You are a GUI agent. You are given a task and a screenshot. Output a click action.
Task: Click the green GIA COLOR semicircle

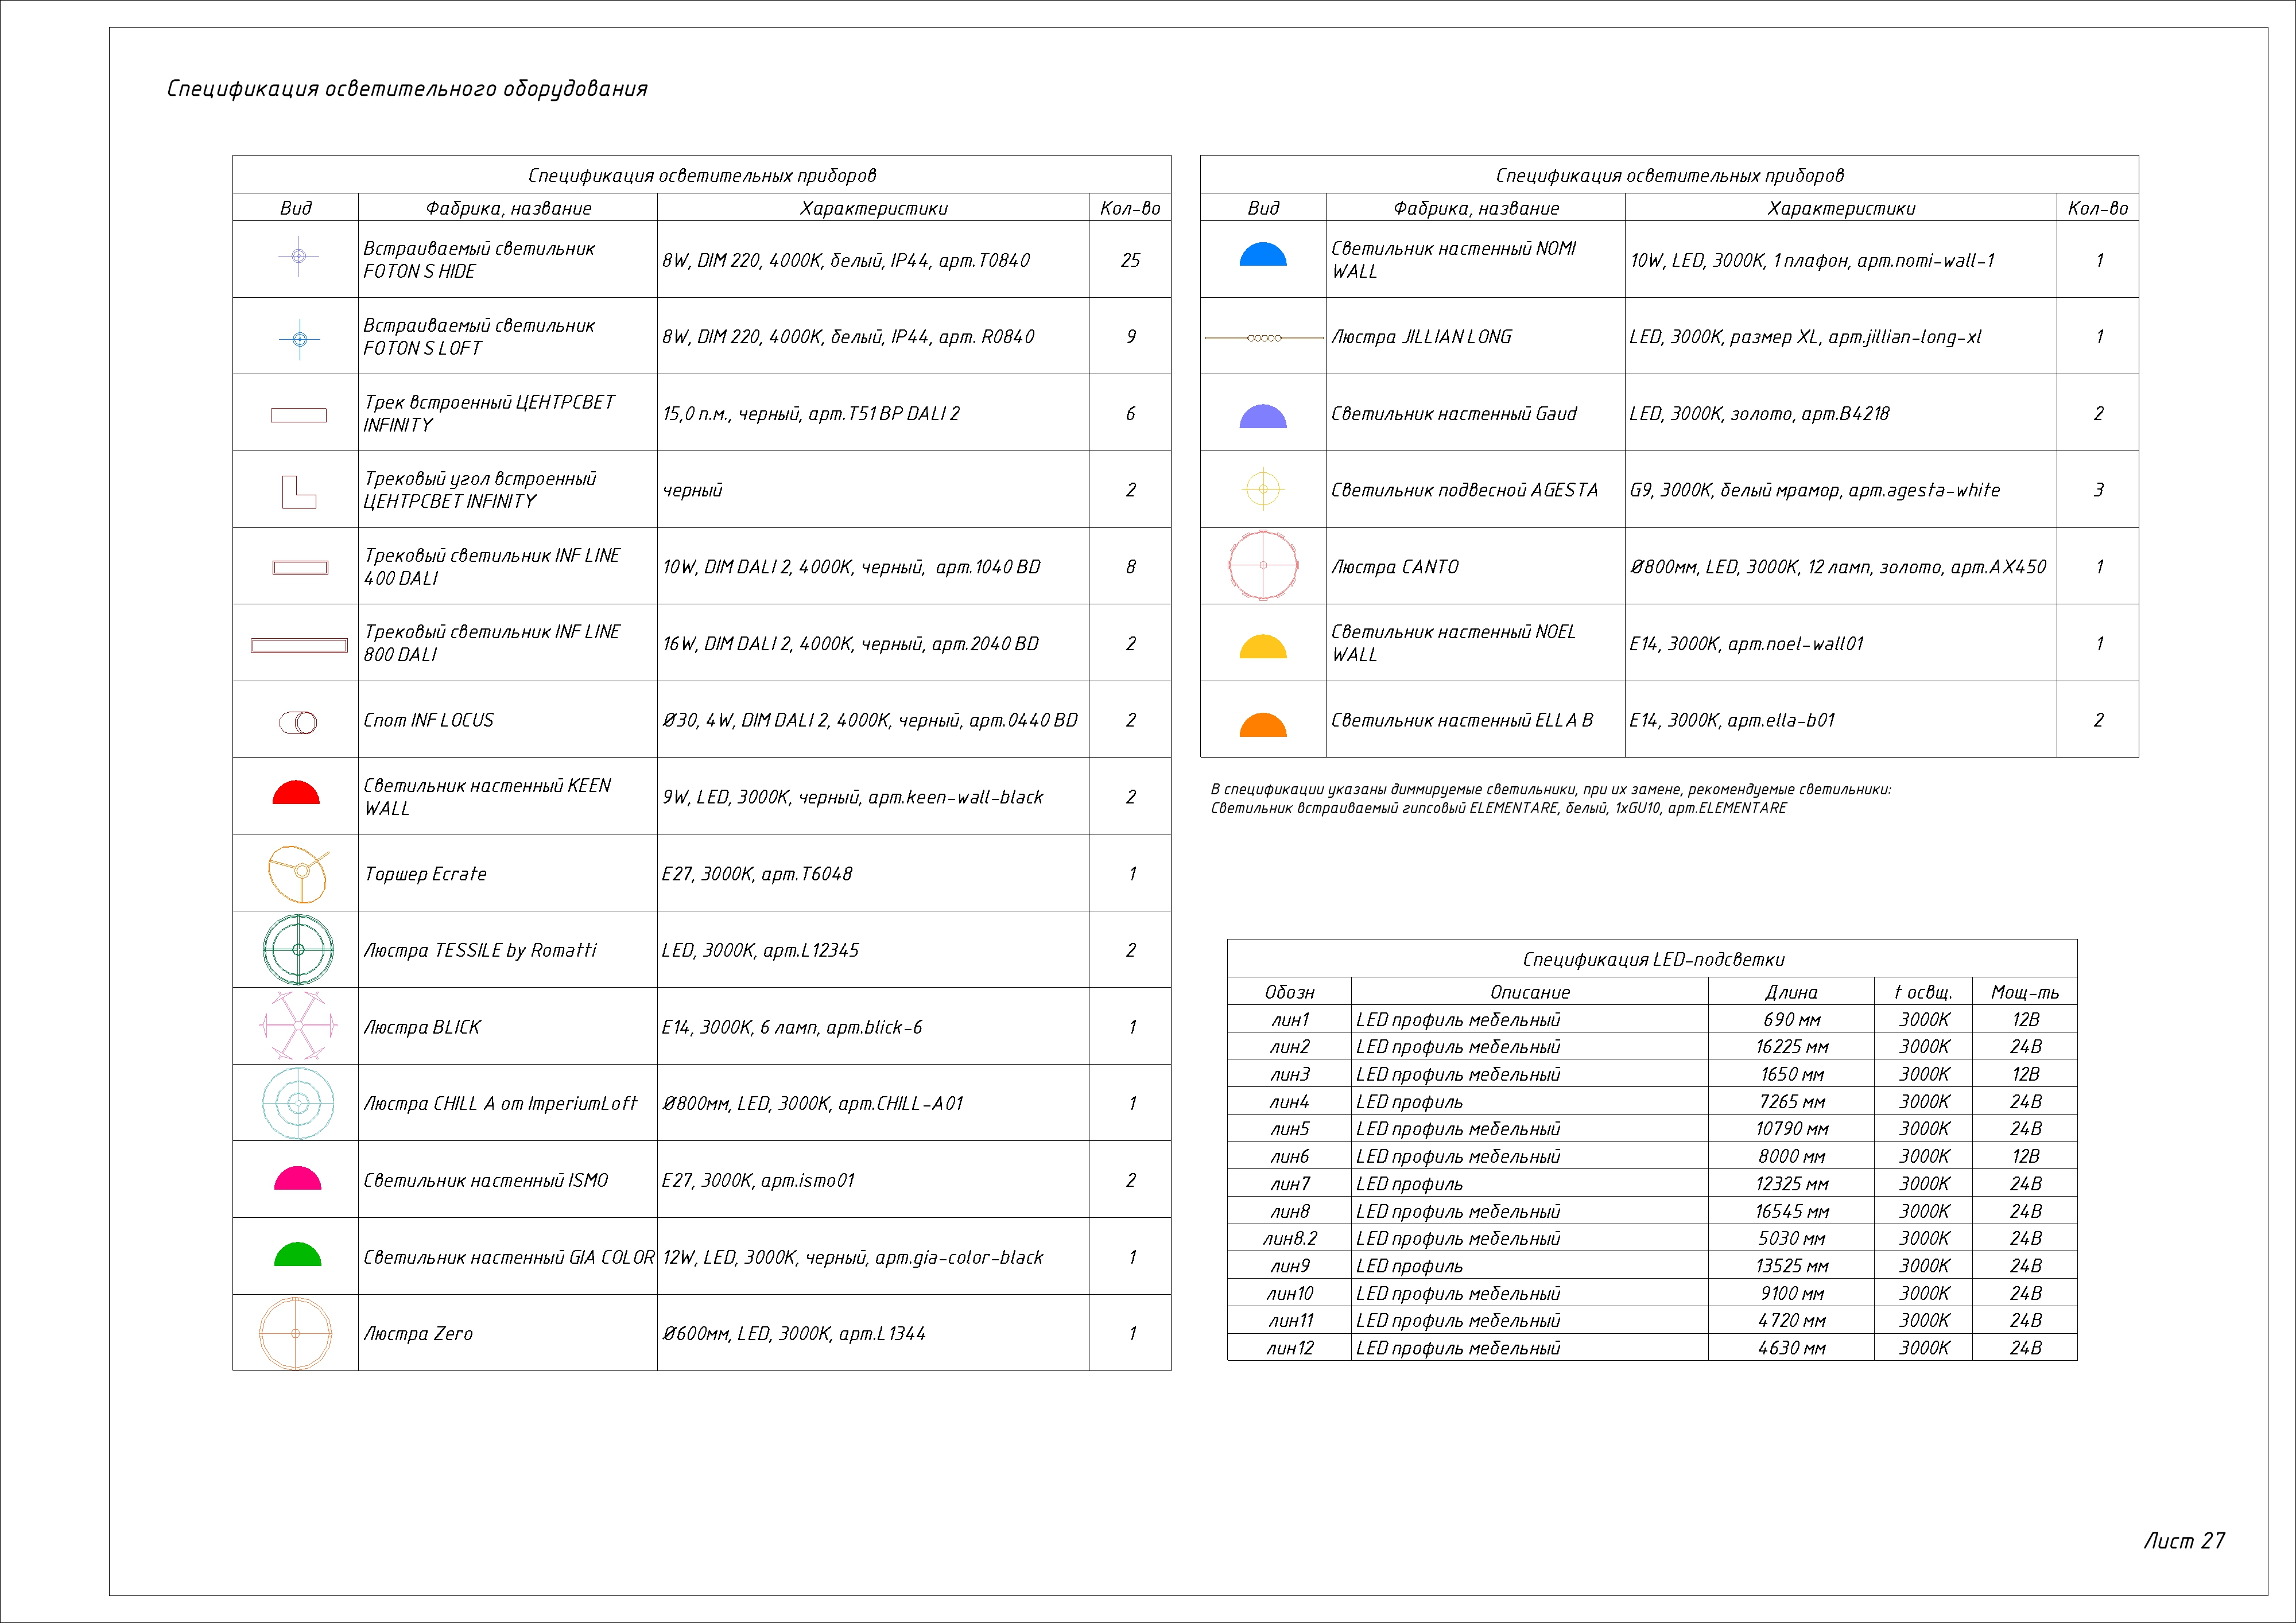tap(297, 1256)
